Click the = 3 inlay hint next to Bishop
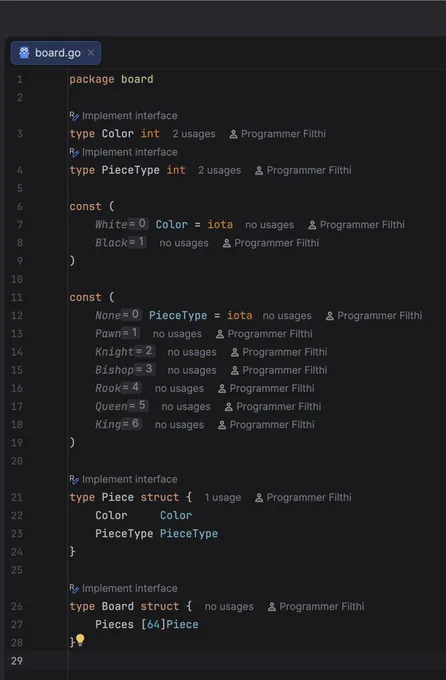The width and height of the screenshot is (446, 680). point(145,369)
